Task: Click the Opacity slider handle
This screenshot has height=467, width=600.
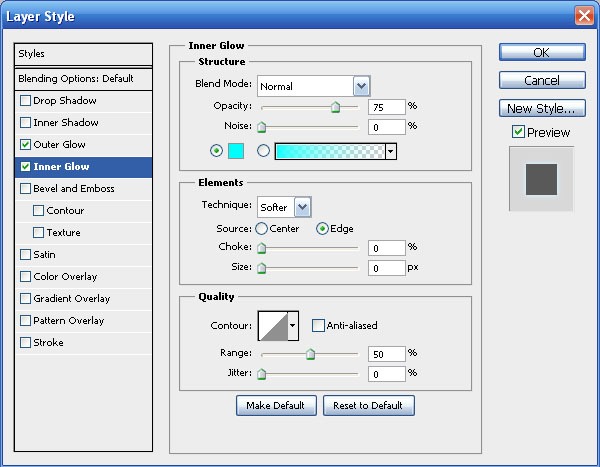Action: [335, 107]
